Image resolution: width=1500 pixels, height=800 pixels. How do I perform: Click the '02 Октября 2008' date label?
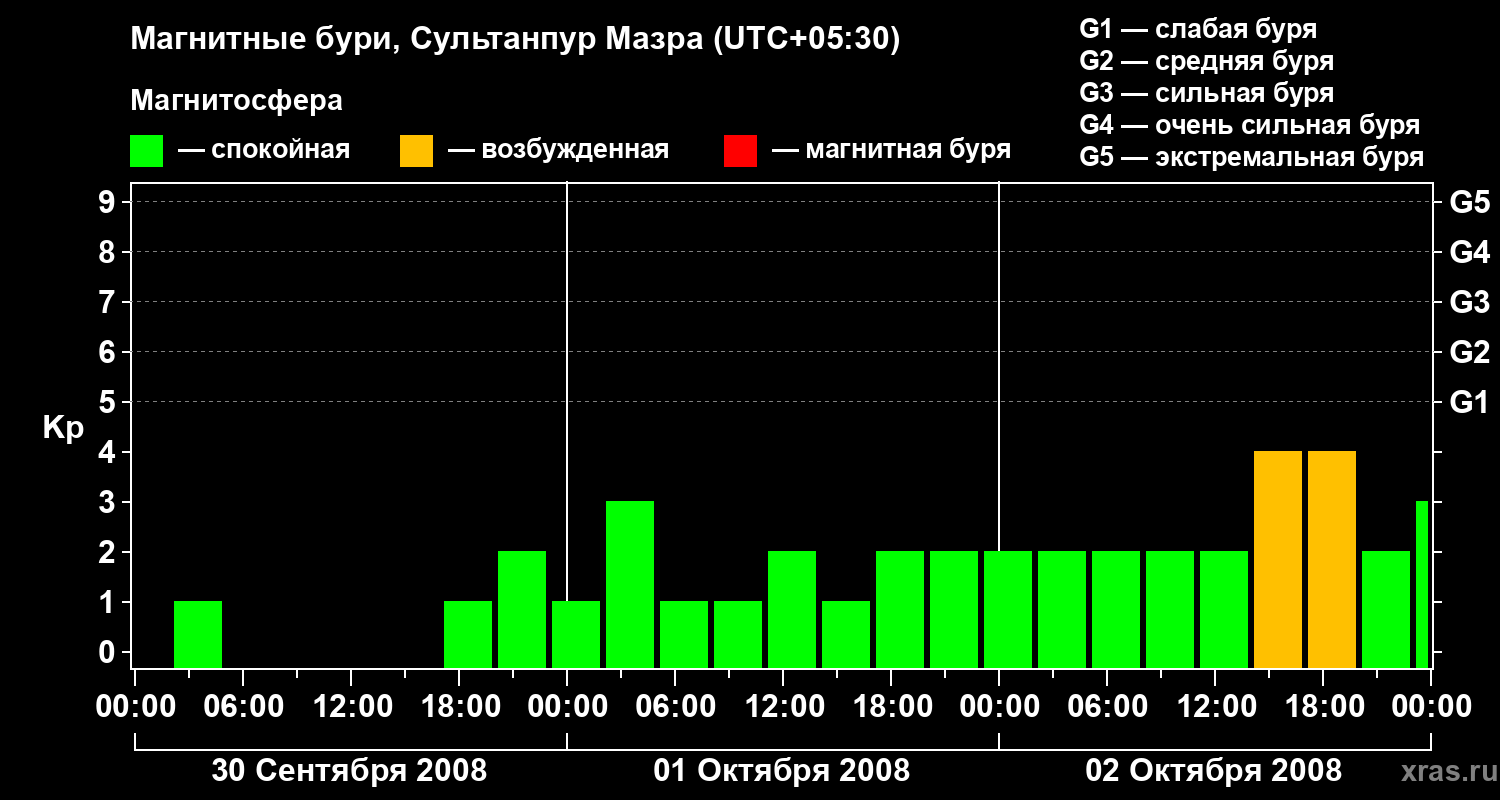click(x=1214, y=770)
